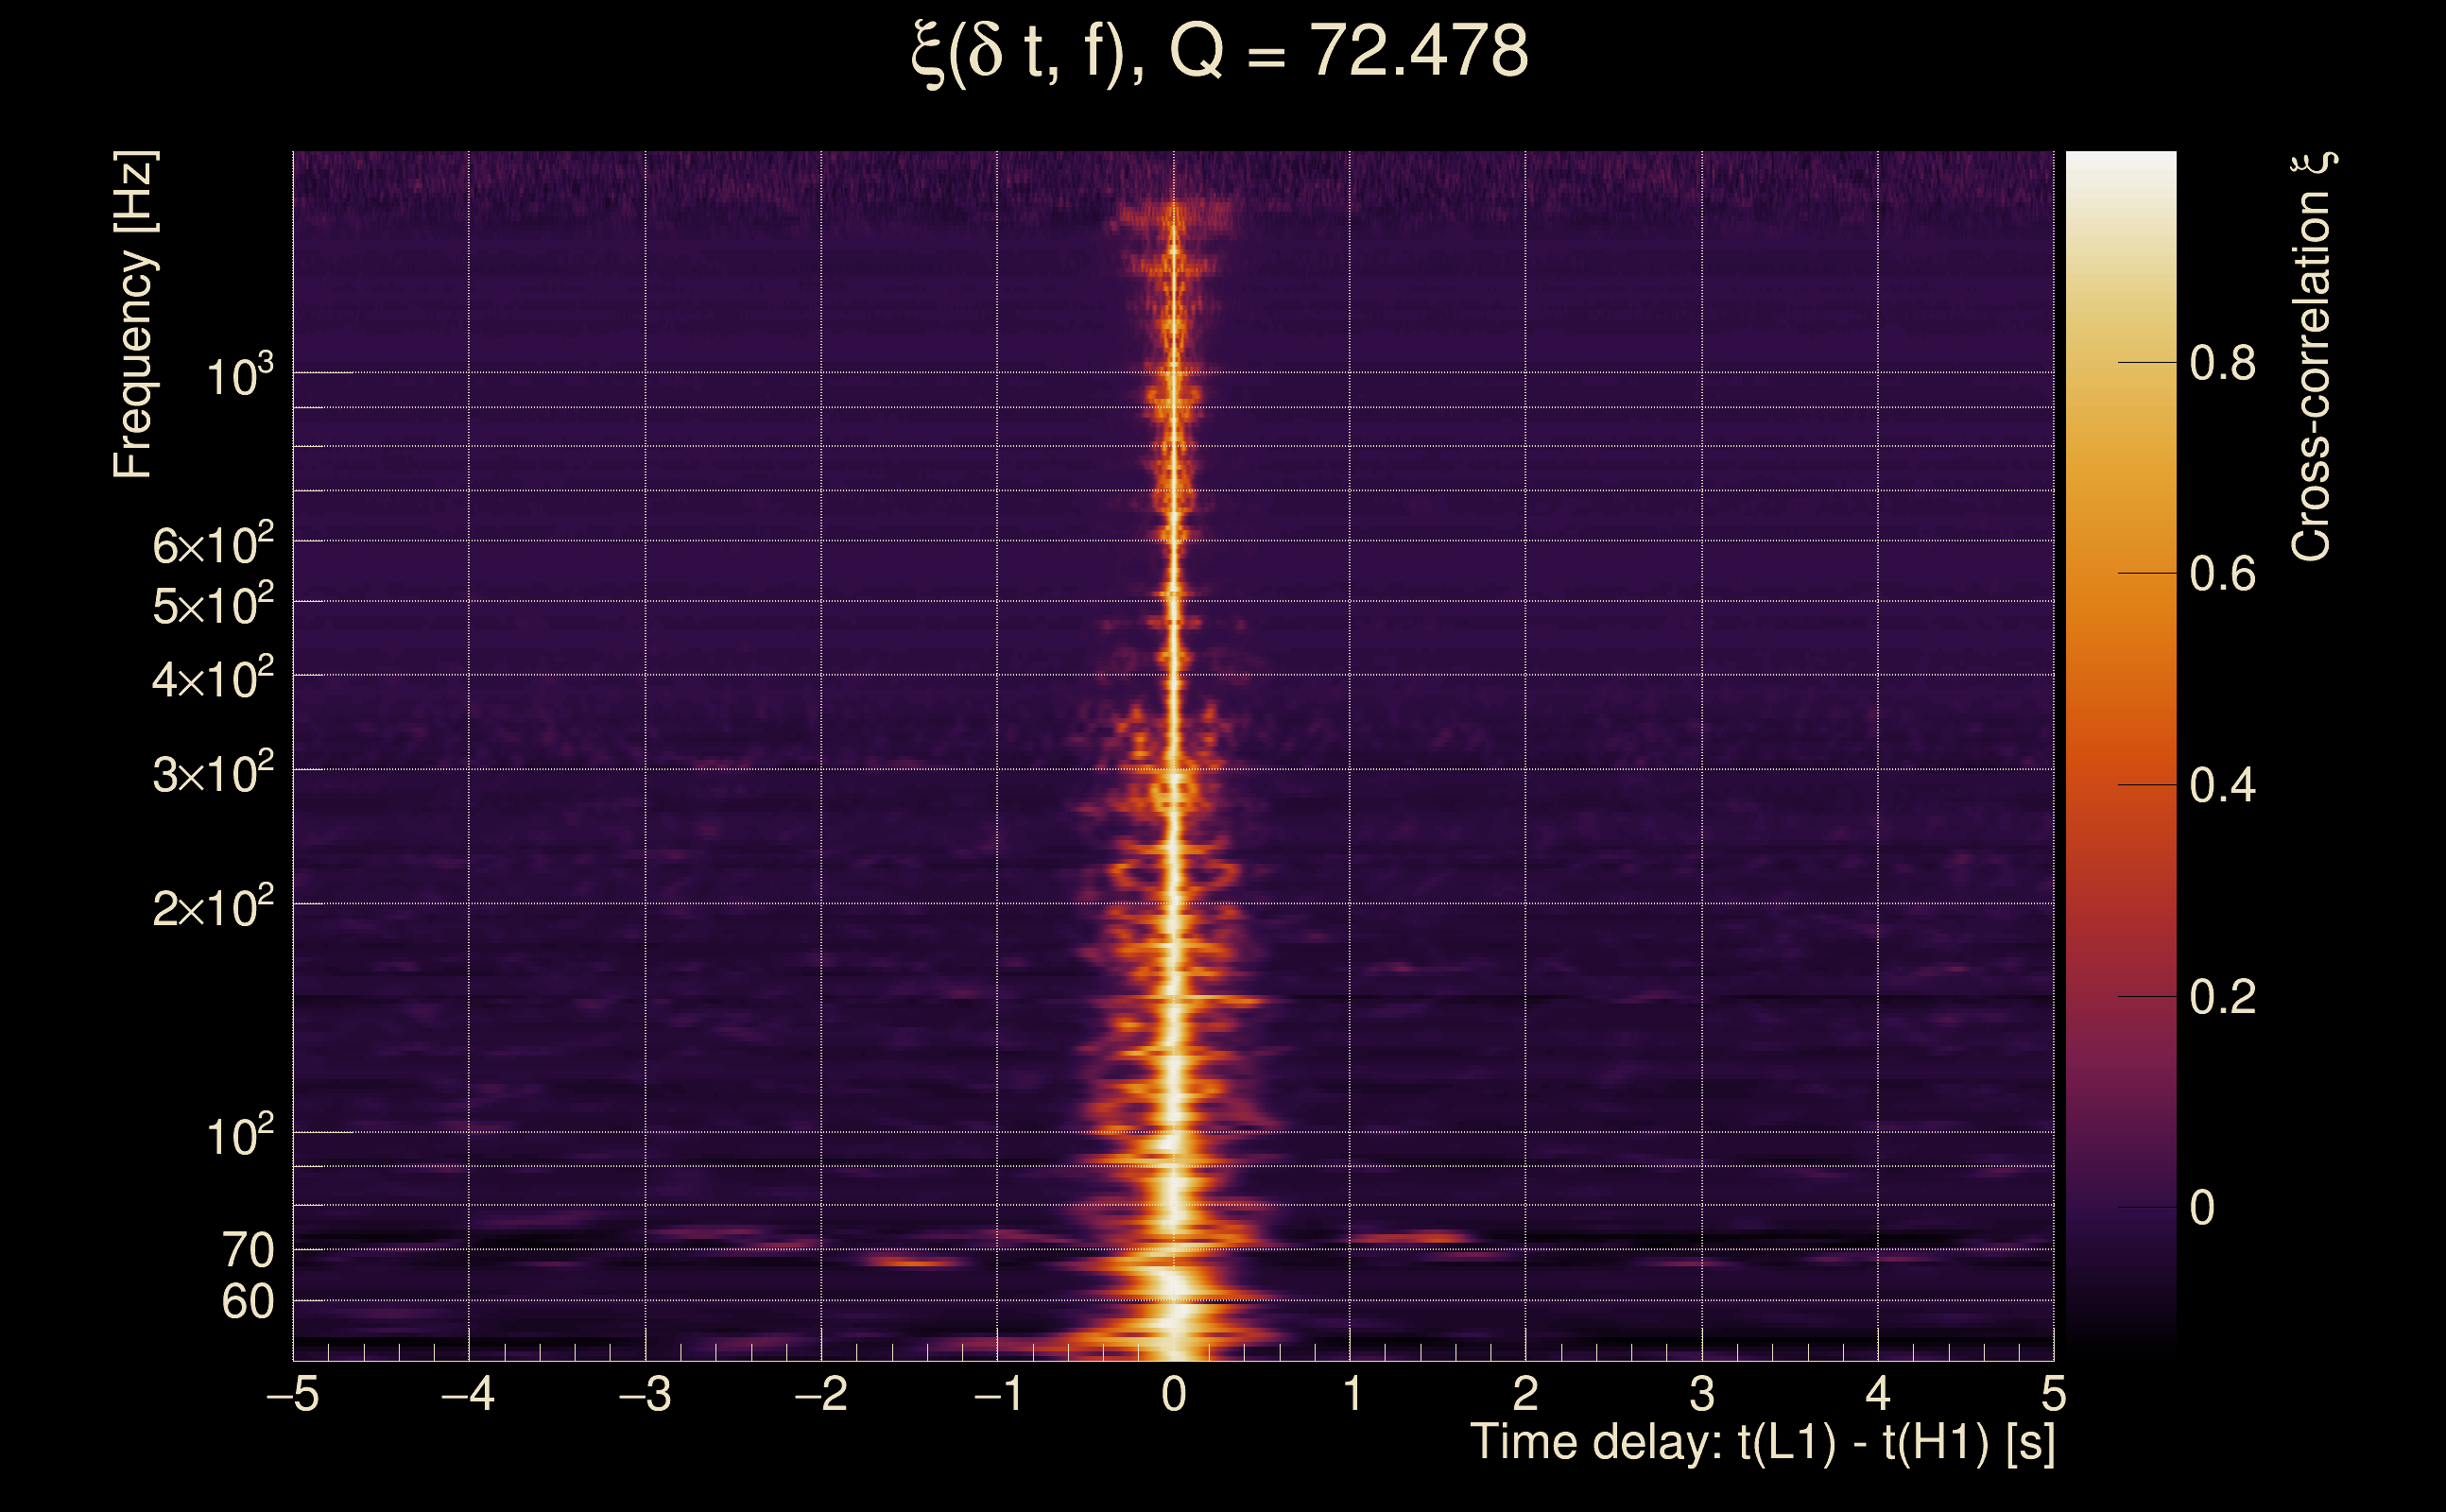Click the 3 time delay tick label
The width and height of the screenshot is (2446, 1512).
click(1702, 1394)
